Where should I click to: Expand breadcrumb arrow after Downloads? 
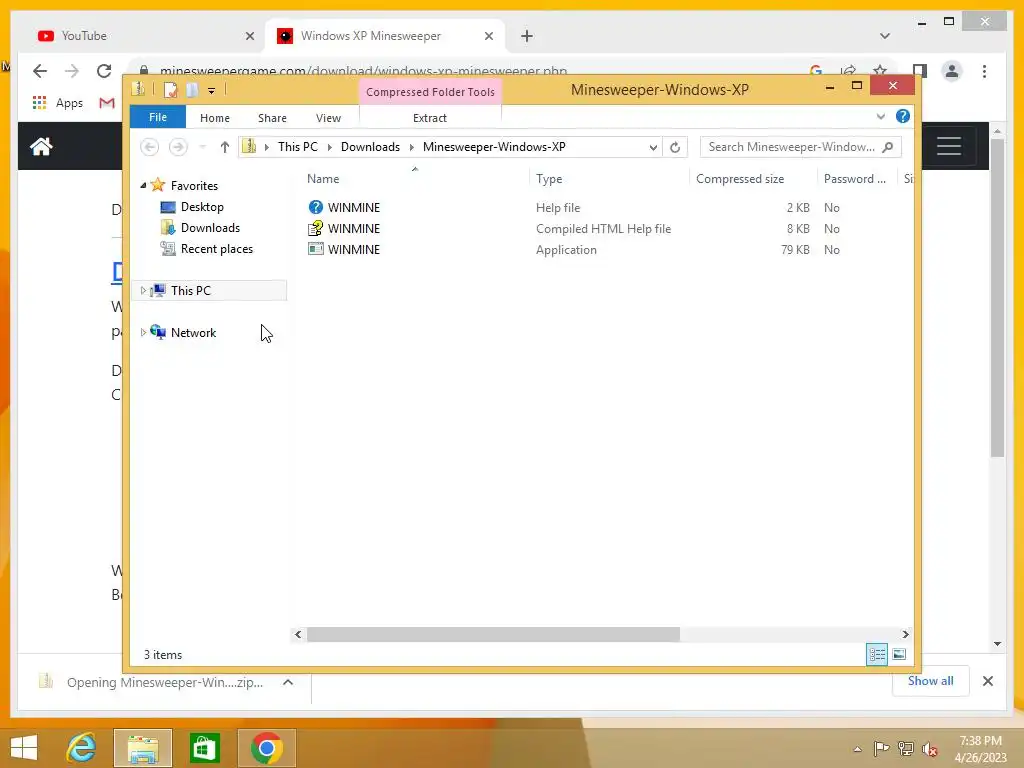(412, 147)
